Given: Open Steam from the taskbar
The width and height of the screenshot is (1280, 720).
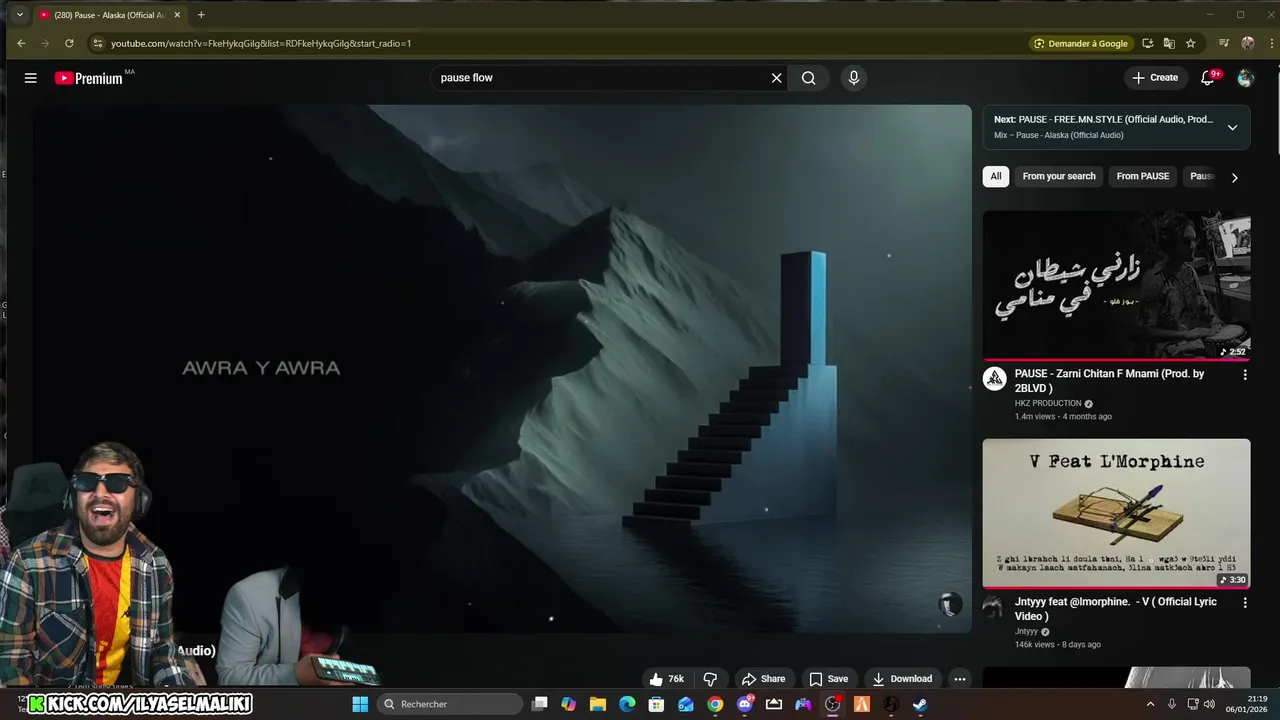Looking at the screenshot, I should [920, 704].
